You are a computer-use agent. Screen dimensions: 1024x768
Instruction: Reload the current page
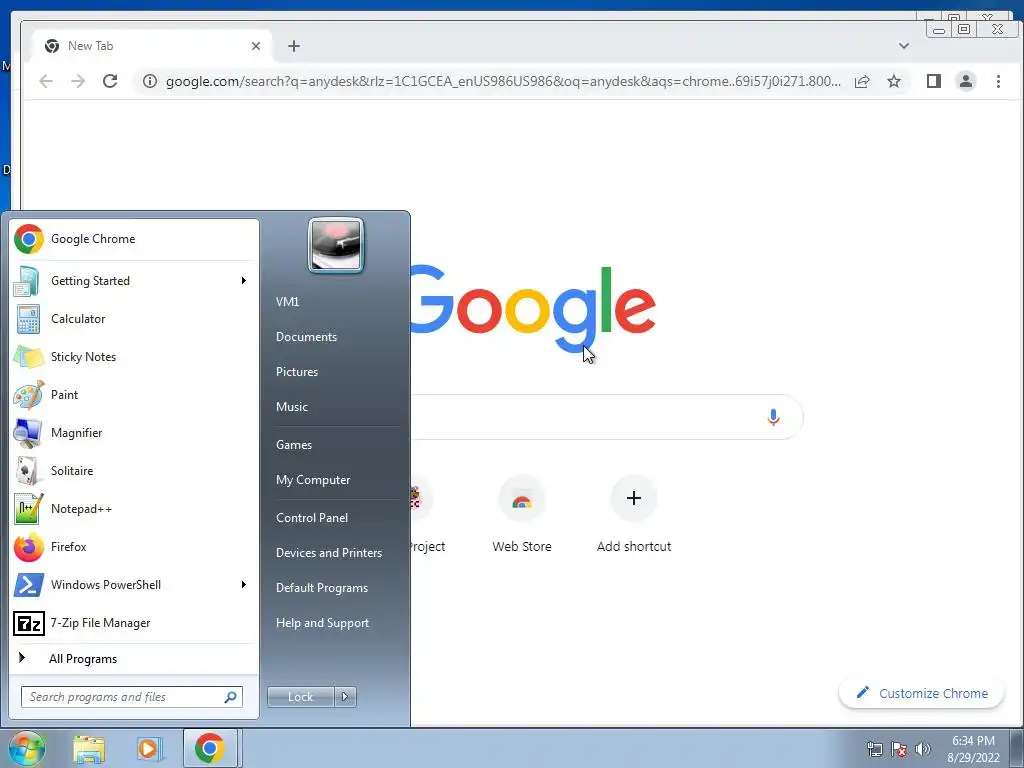[x=110, y=81]
